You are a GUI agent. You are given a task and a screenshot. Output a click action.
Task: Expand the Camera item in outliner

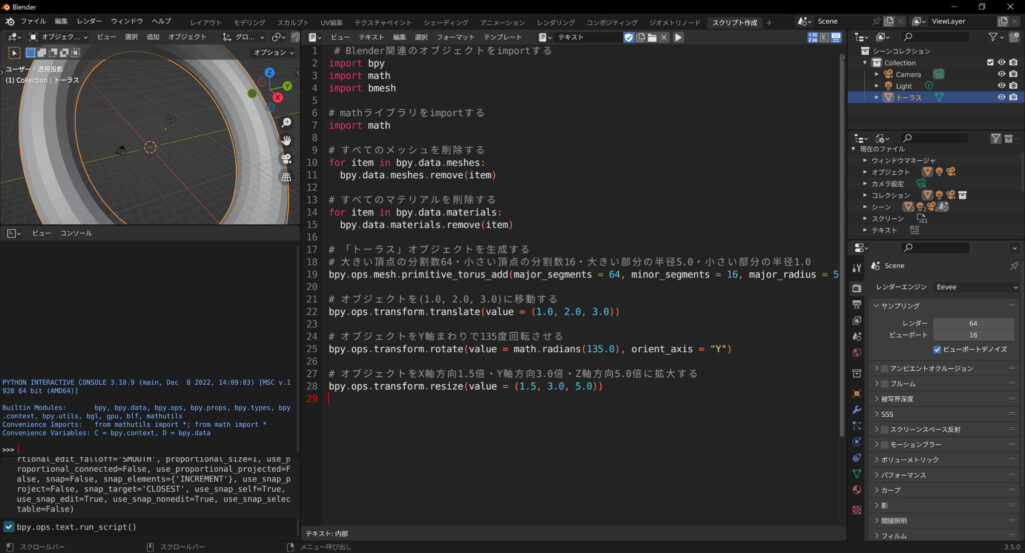pyautogui.click(x=877, y=75)
